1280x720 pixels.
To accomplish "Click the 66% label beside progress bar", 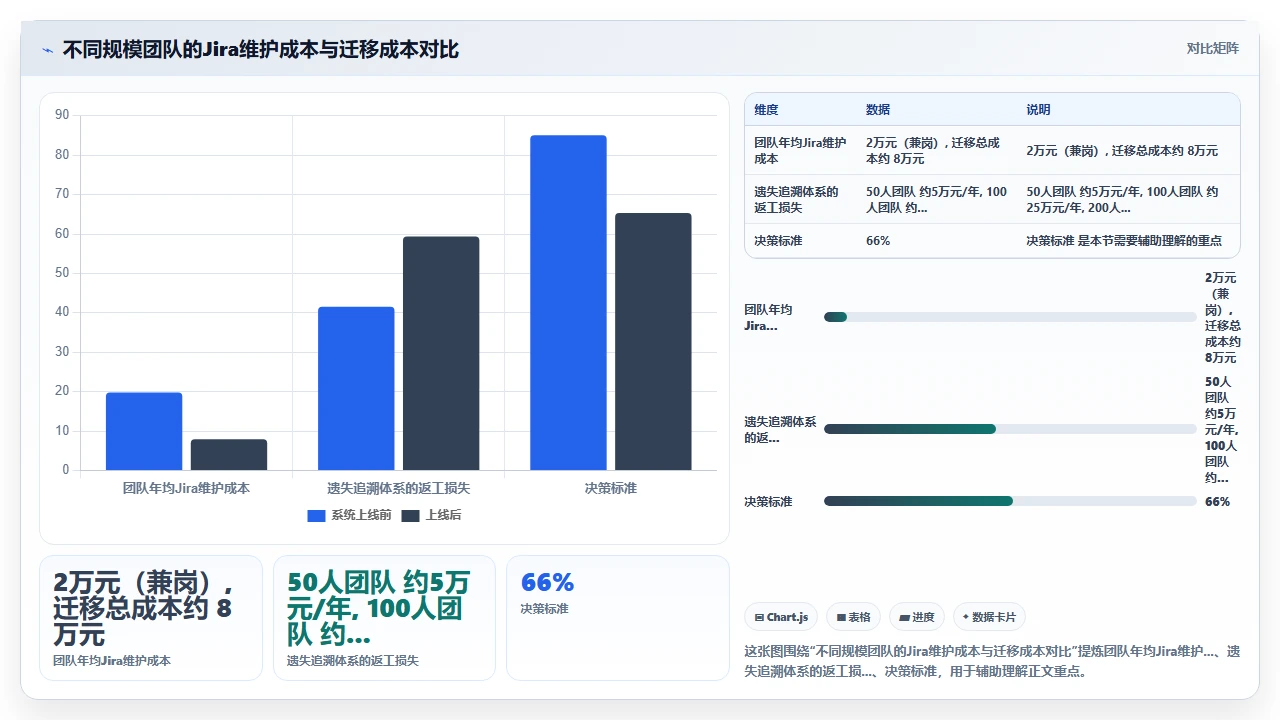I will [1217, 501].
